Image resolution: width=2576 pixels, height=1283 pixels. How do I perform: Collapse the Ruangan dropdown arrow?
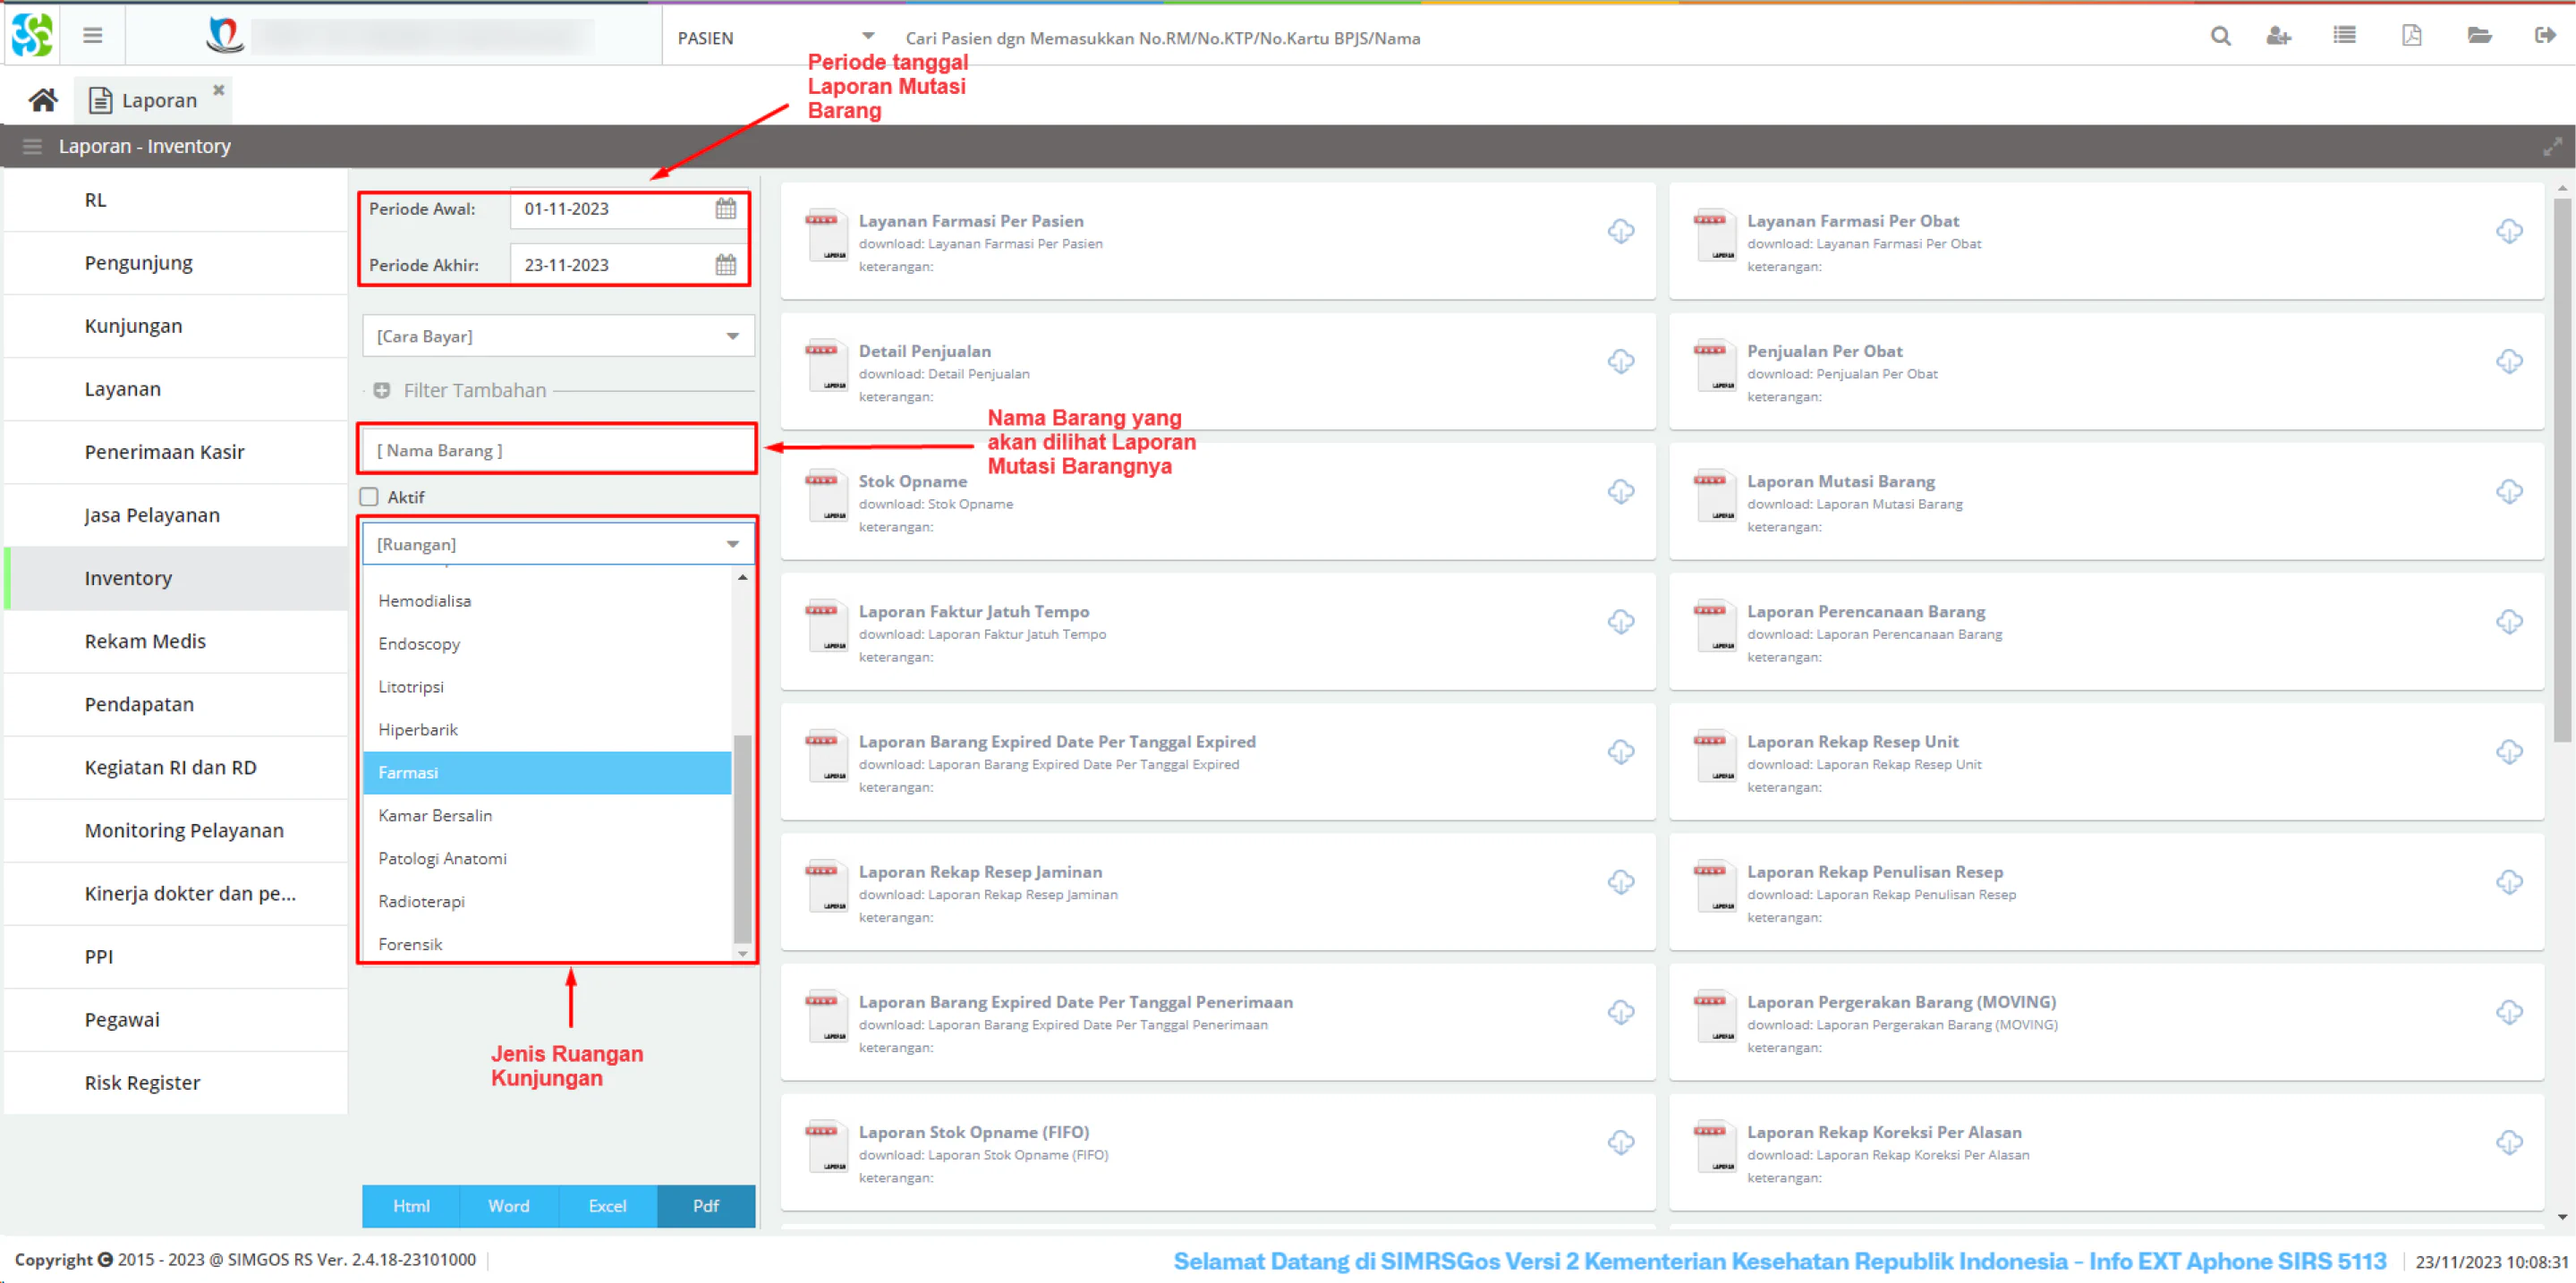733,544
